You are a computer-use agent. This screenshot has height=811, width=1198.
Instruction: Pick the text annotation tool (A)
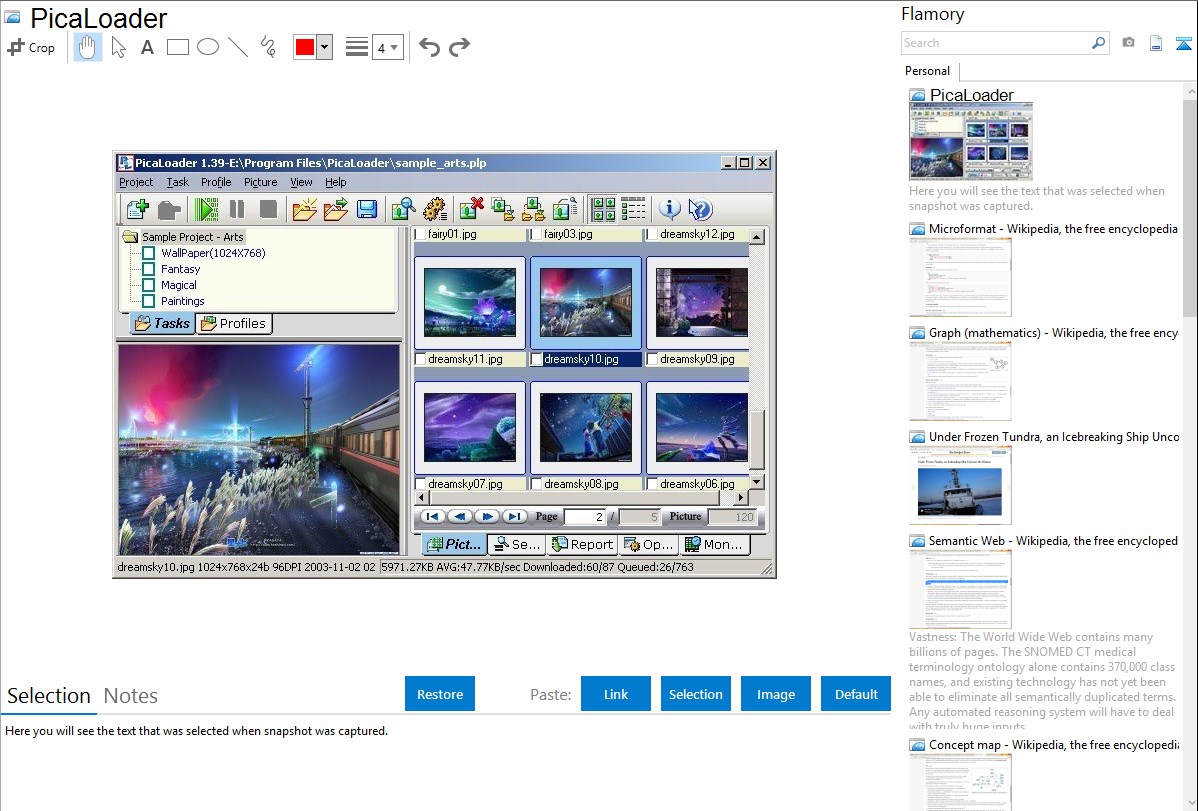(147, 47)
